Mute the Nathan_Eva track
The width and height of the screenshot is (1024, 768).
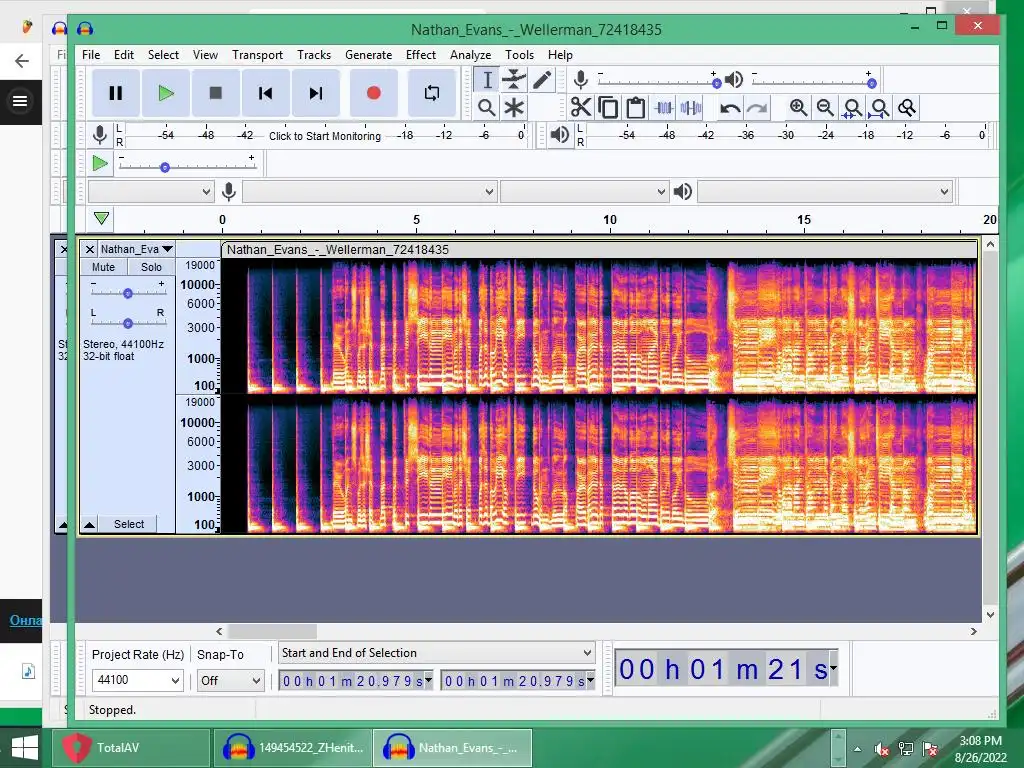click(103, 267)
